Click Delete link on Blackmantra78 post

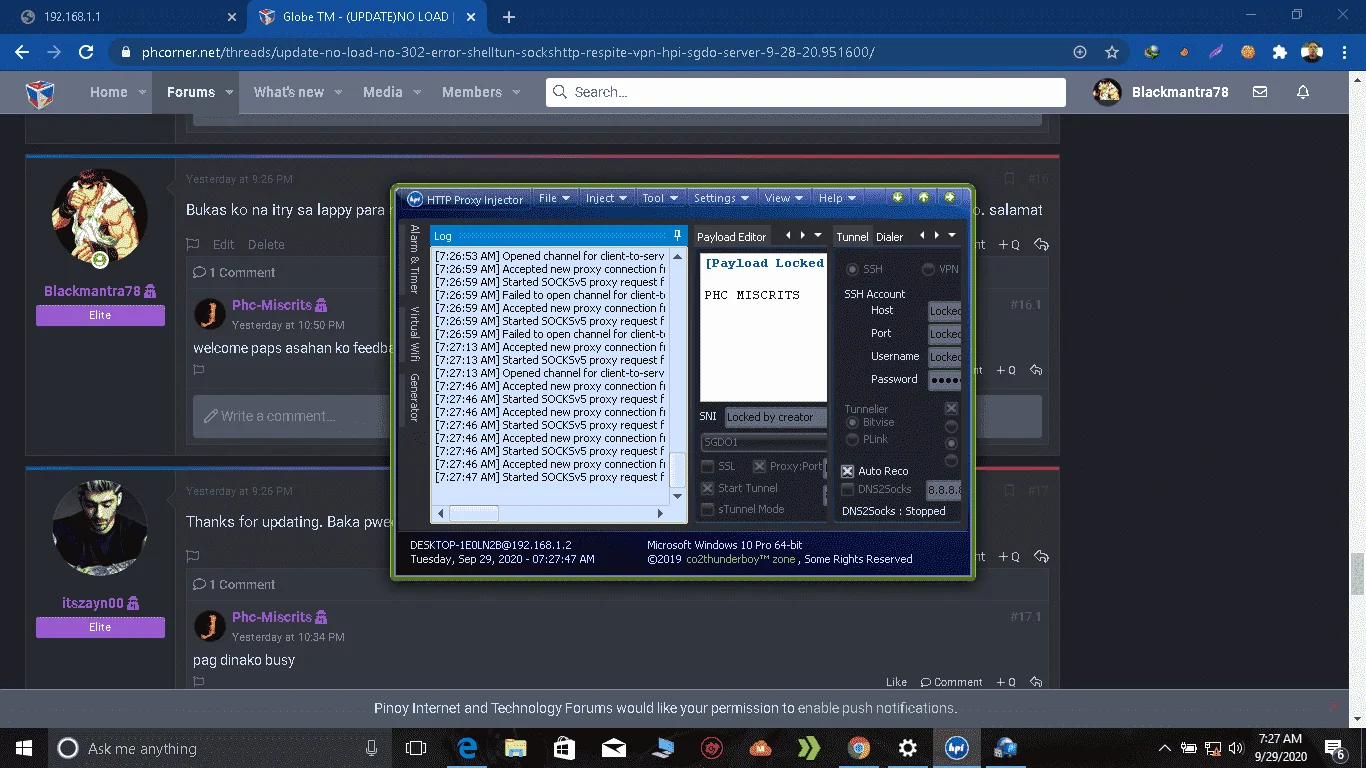pos(266,244)
